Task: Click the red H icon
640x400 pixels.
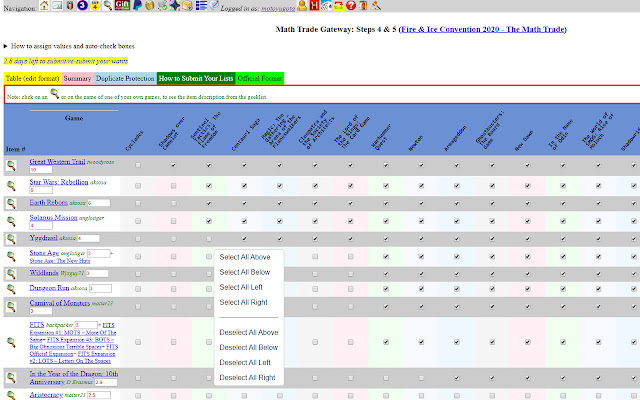Action: (x=314, y=5)
